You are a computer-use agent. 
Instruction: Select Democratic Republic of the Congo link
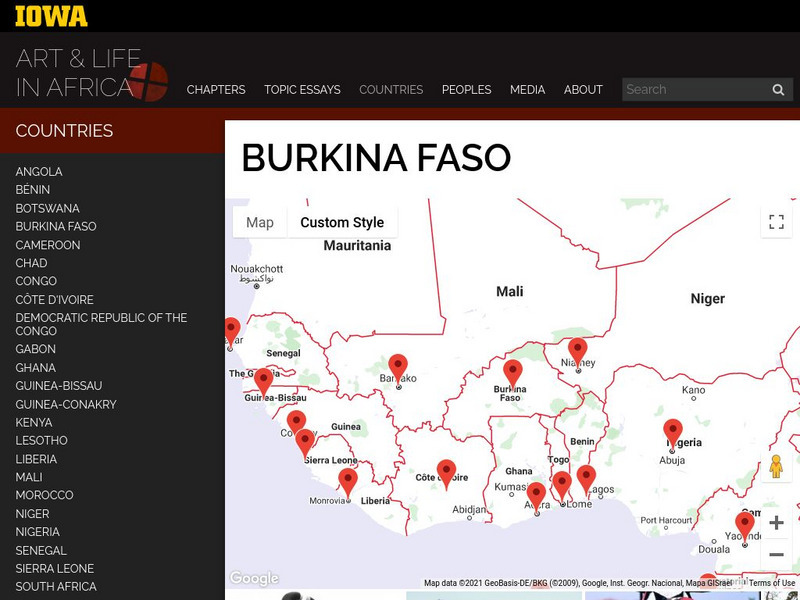(x=101, y=324)
